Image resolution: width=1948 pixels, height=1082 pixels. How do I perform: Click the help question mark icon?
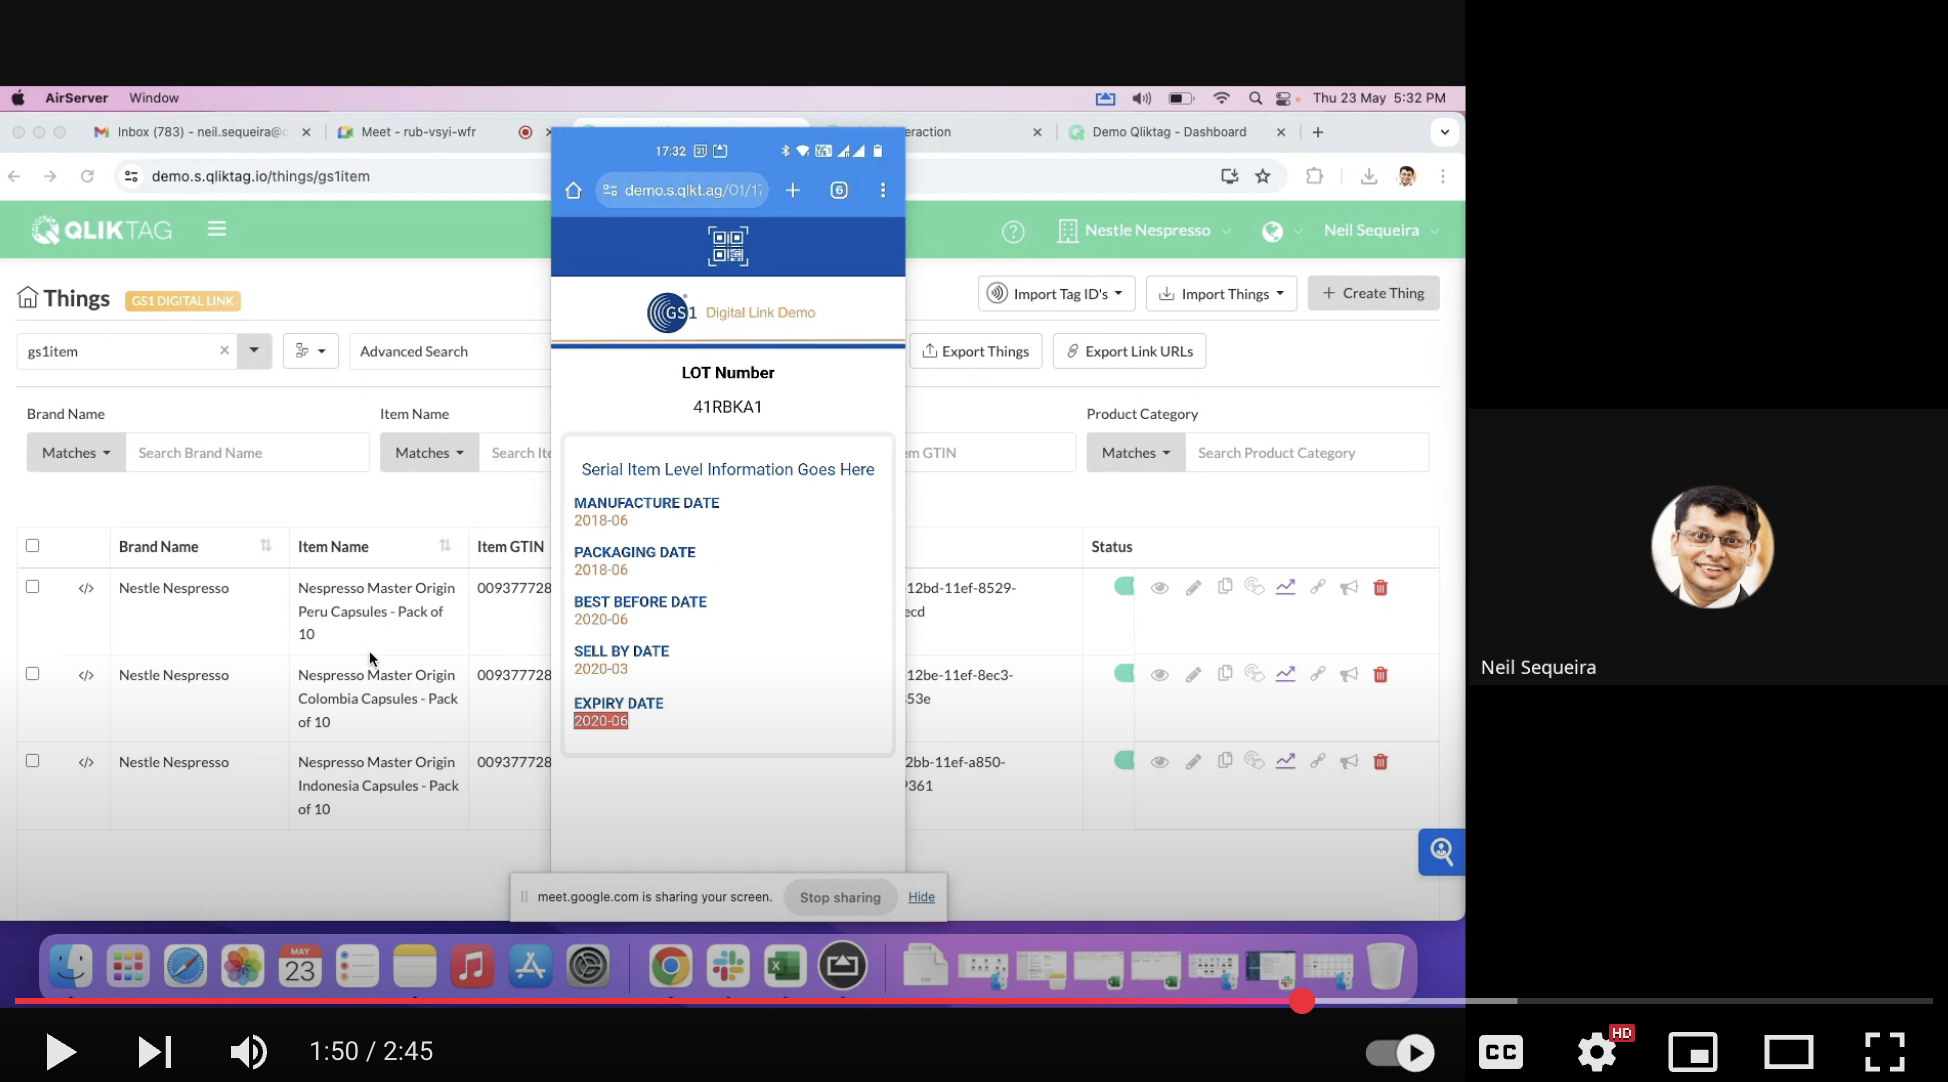(x=1013, y=231)
